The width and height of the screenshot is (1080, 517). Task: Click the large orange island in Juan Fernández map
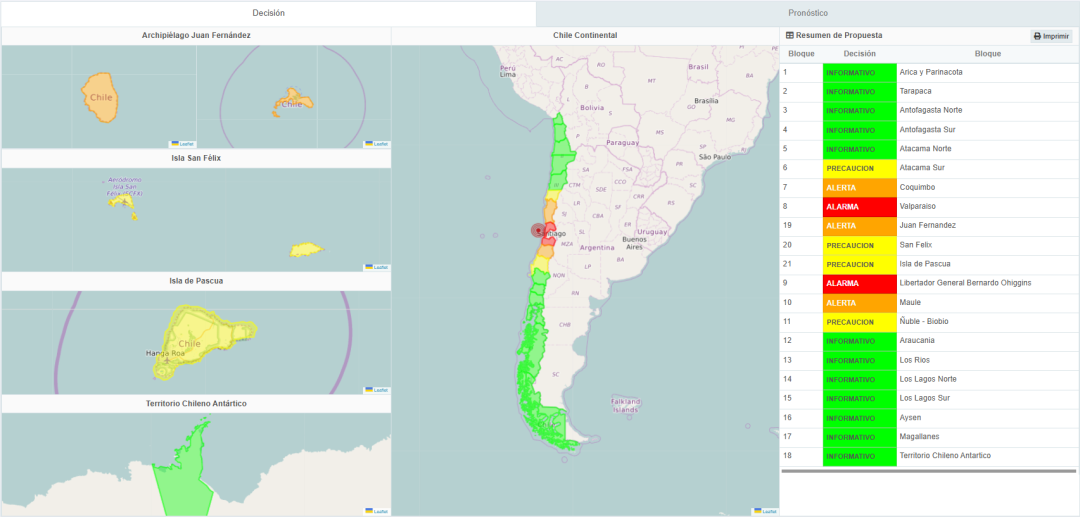[x=102, y=95]
